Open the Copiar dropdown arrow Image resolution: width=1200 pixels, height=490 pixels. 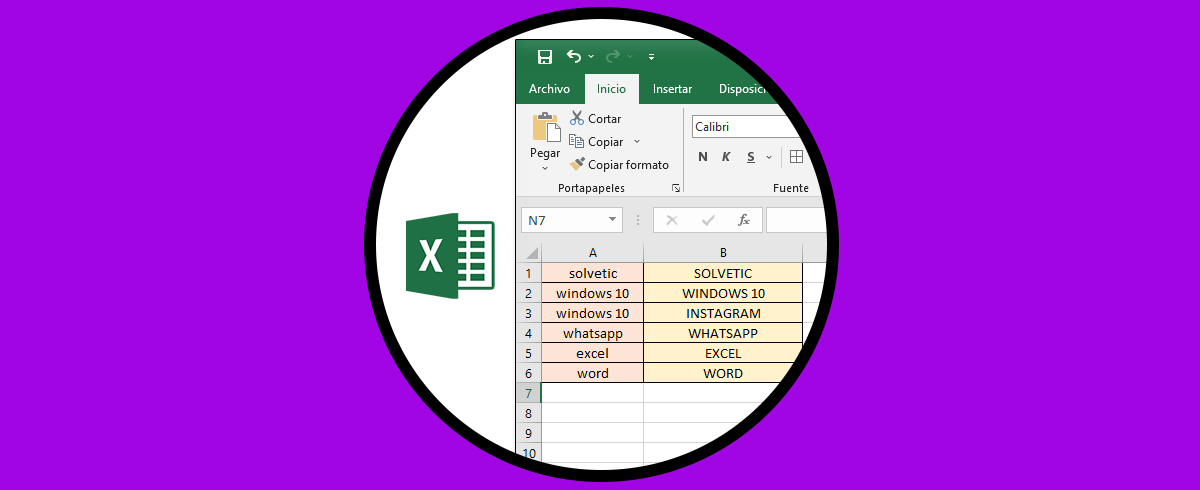(637, 142)
